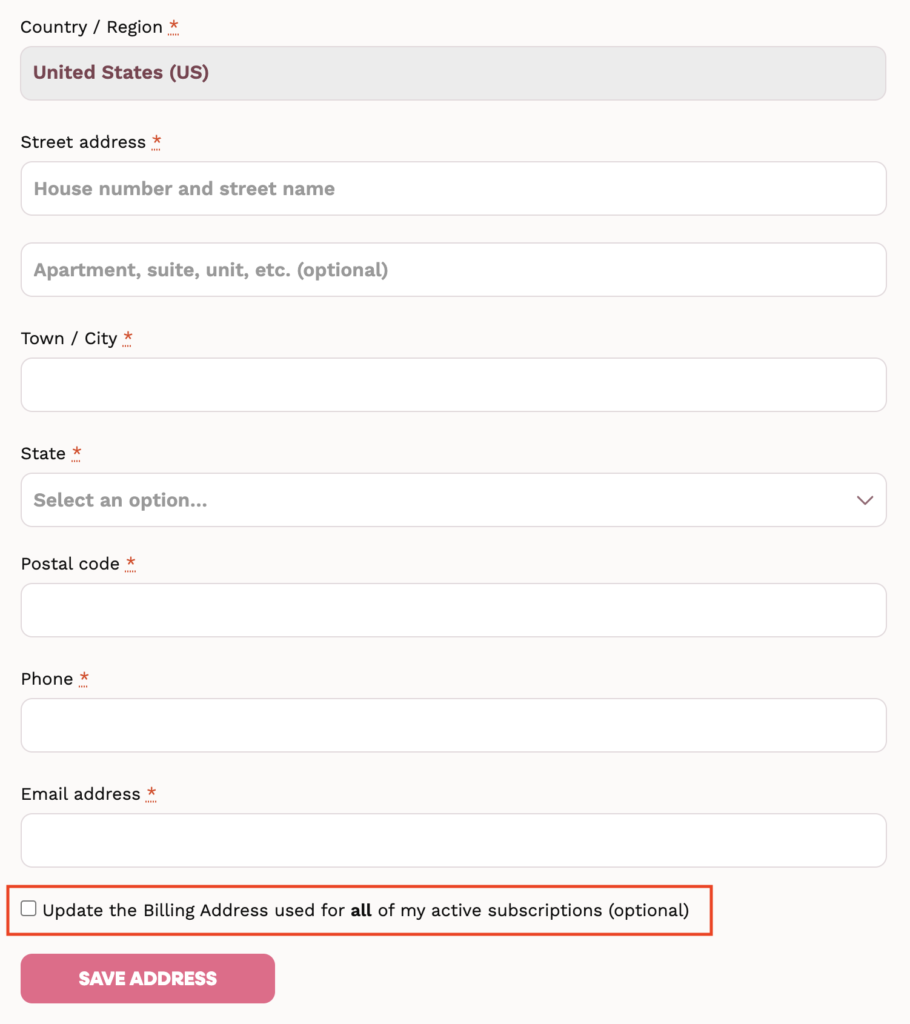
Task: Click the Street address label
Action: click(83, 142)
